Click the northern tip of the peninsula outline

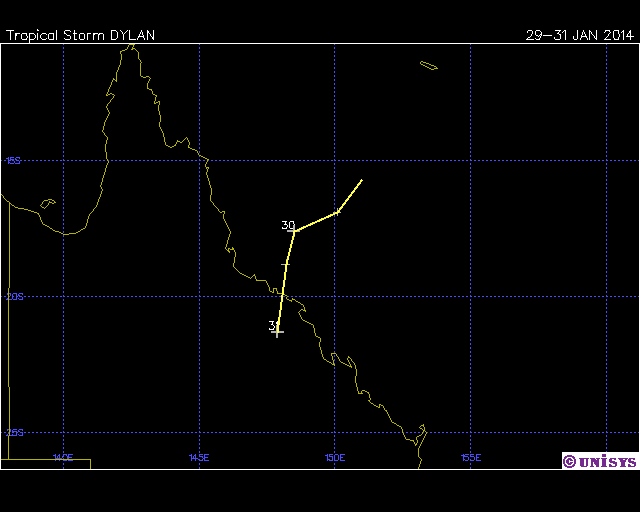pos(127,46)
